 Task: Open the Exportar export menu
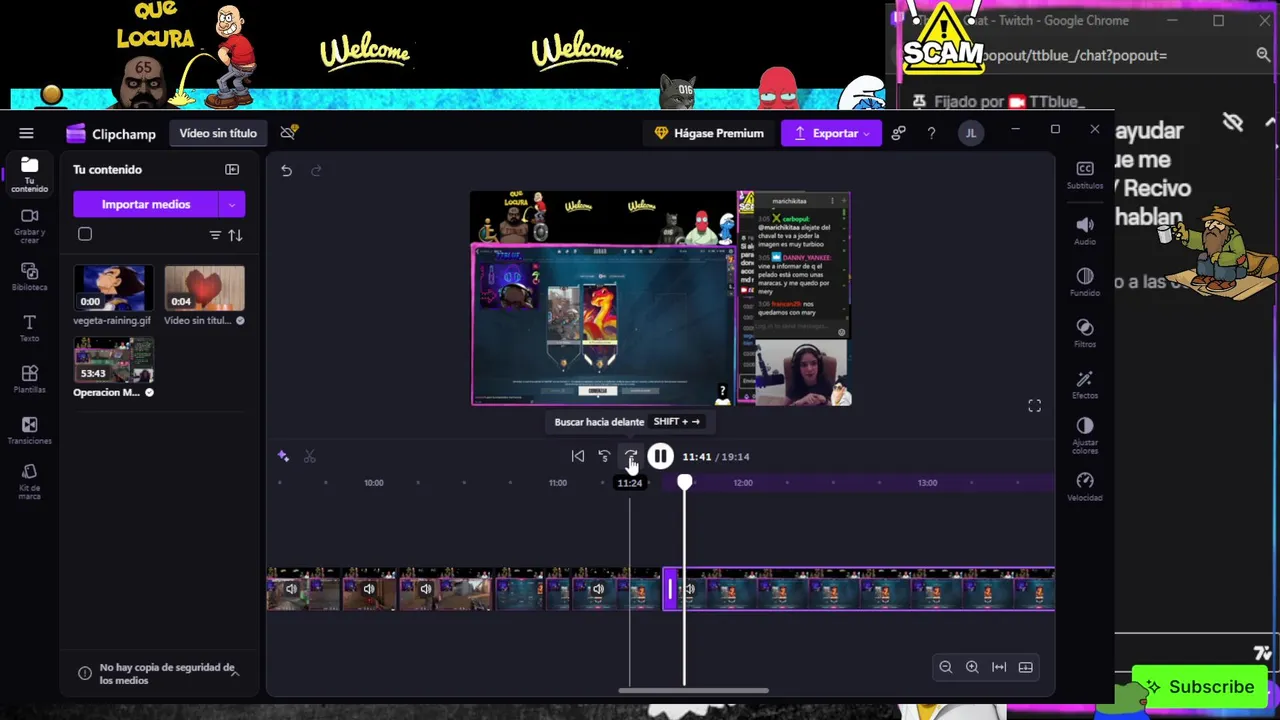pos(832,133)
